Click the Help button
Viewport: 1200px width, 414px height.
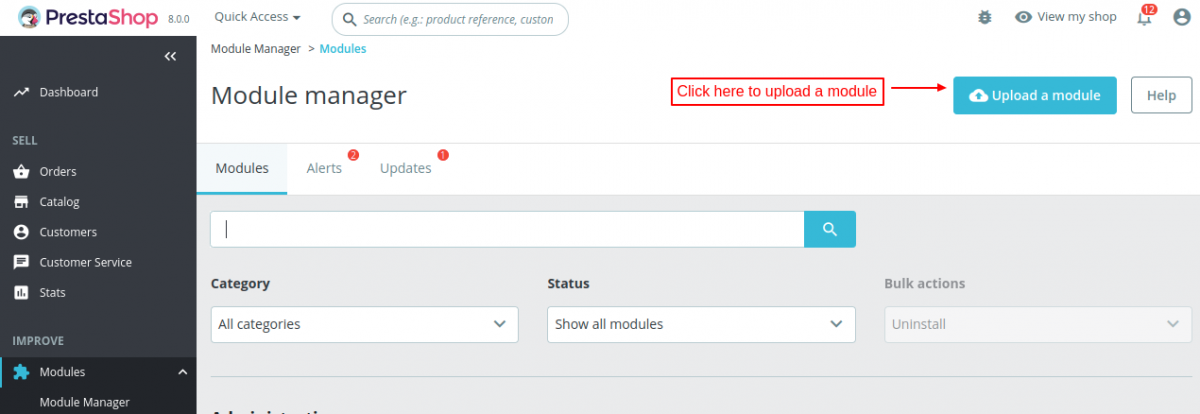[x=1161, y=95]
